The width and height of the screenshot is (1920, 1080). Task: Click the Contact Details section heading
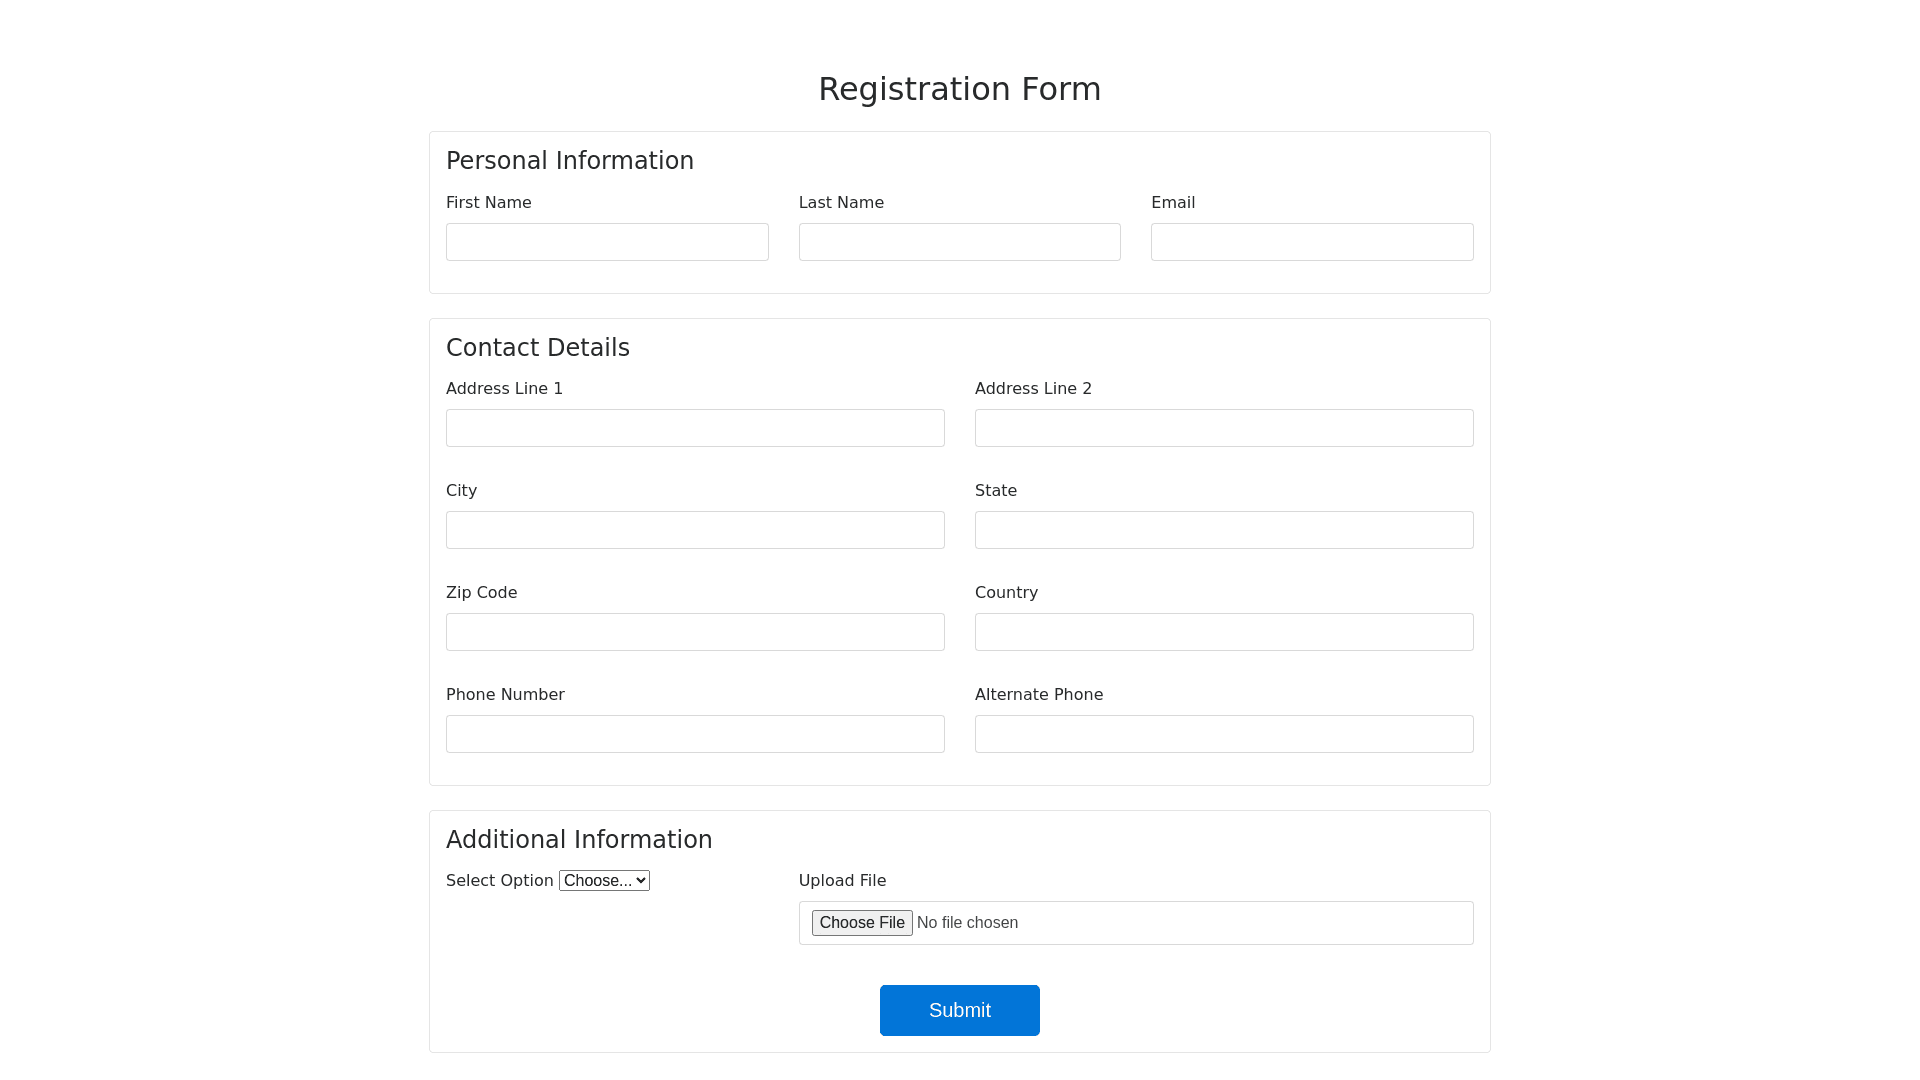(537, 348)
